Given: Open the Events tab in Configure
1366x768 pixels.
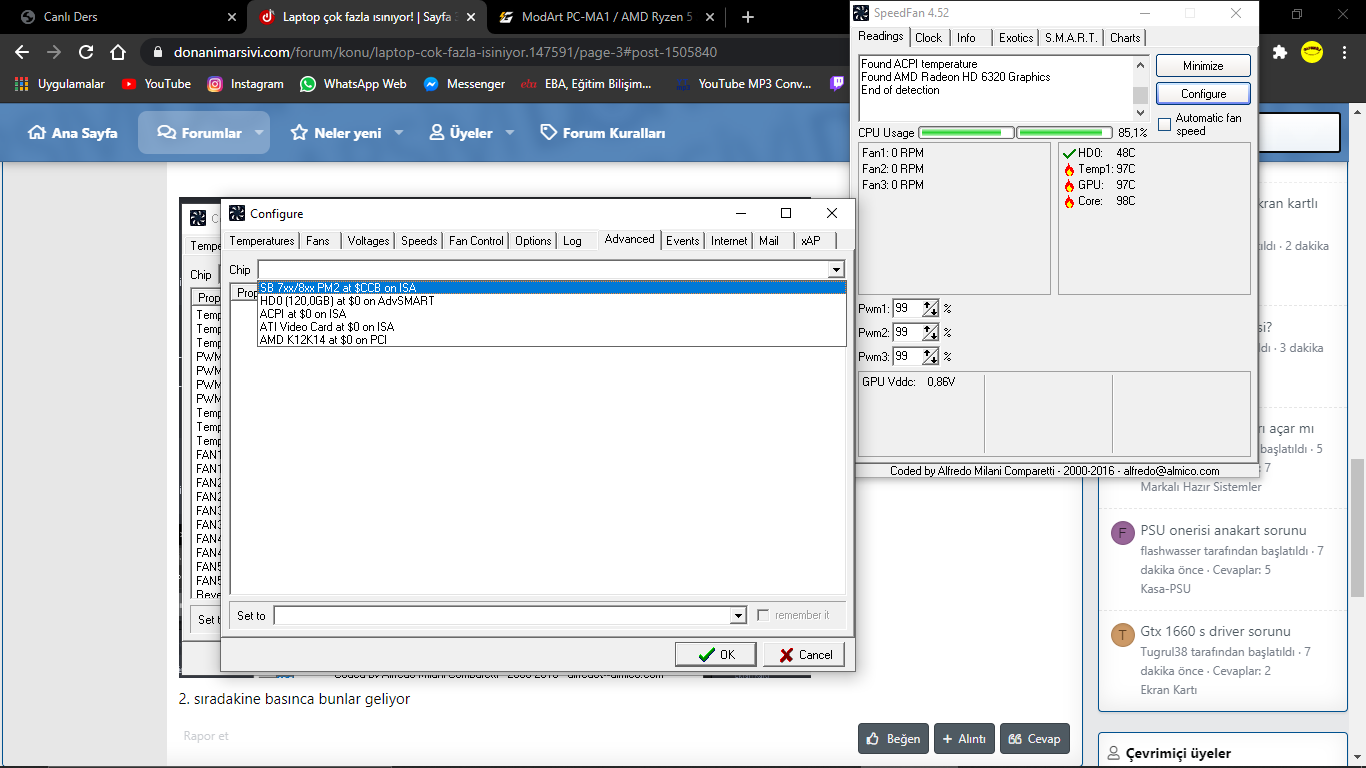Looking at the screenshot, I should 683,241.
